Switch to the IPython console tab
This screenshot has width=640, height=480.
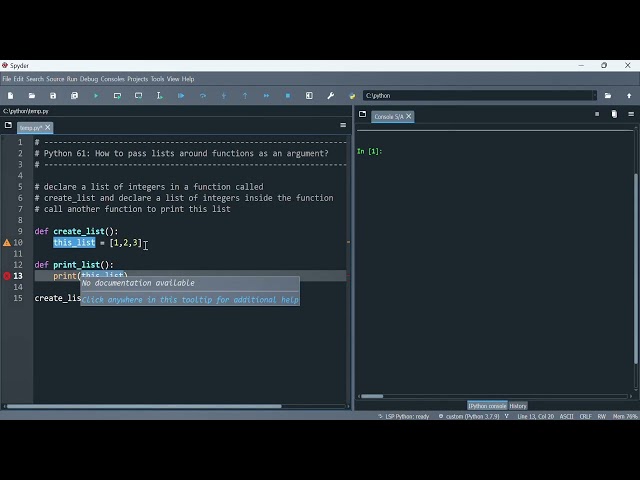click(x=487, y=406)
